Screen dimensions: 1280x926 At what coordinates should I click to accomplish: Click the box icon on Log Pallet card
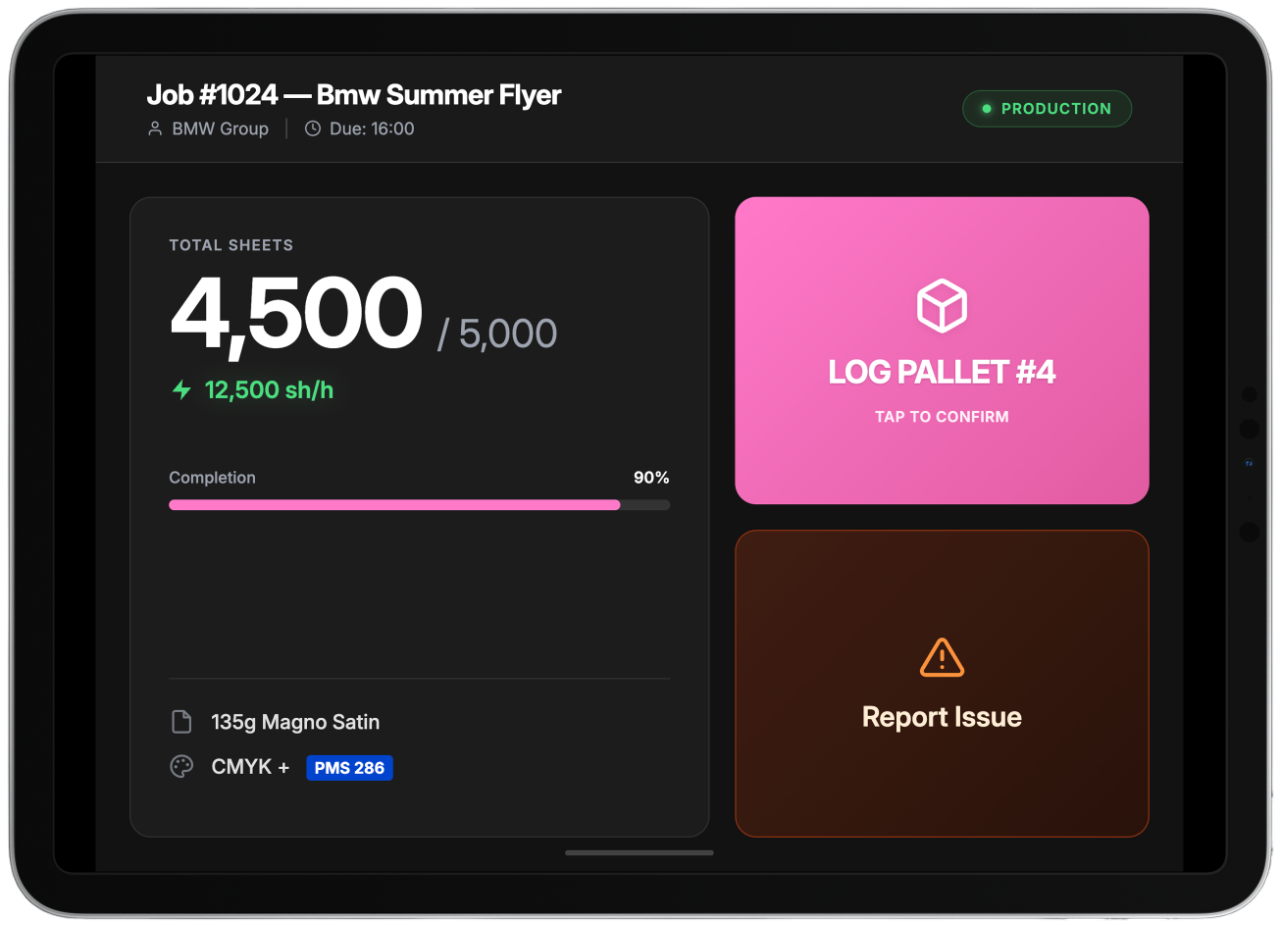941,305
